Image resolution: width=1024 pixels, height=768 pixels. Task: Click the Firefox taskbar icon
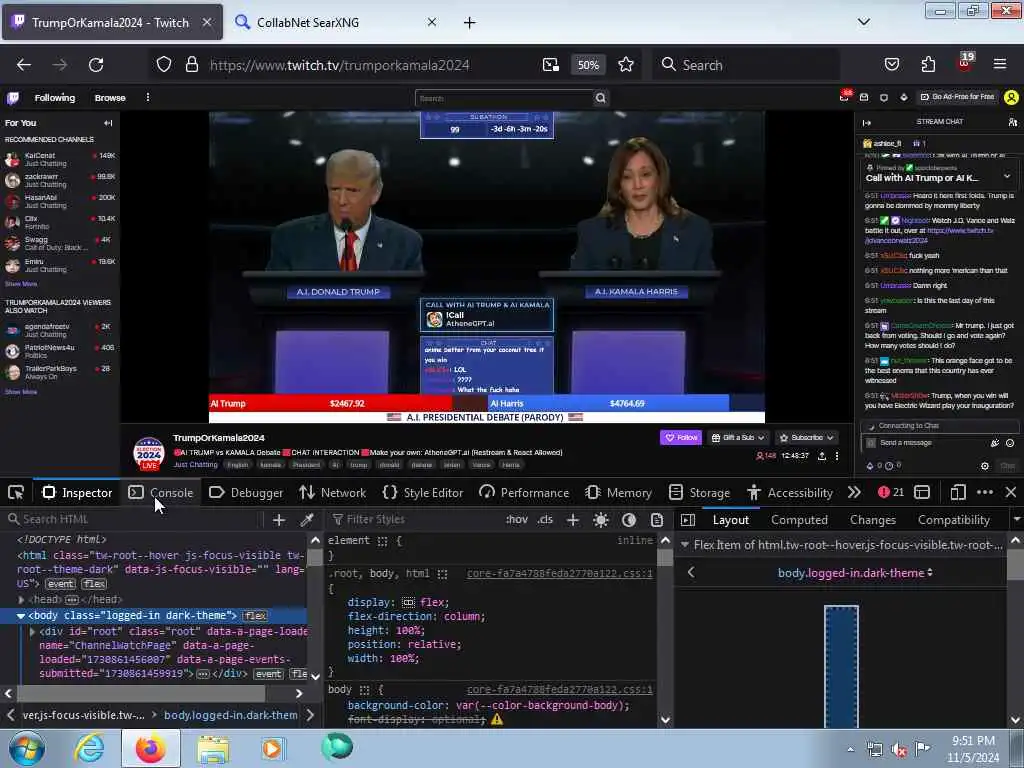151,748
